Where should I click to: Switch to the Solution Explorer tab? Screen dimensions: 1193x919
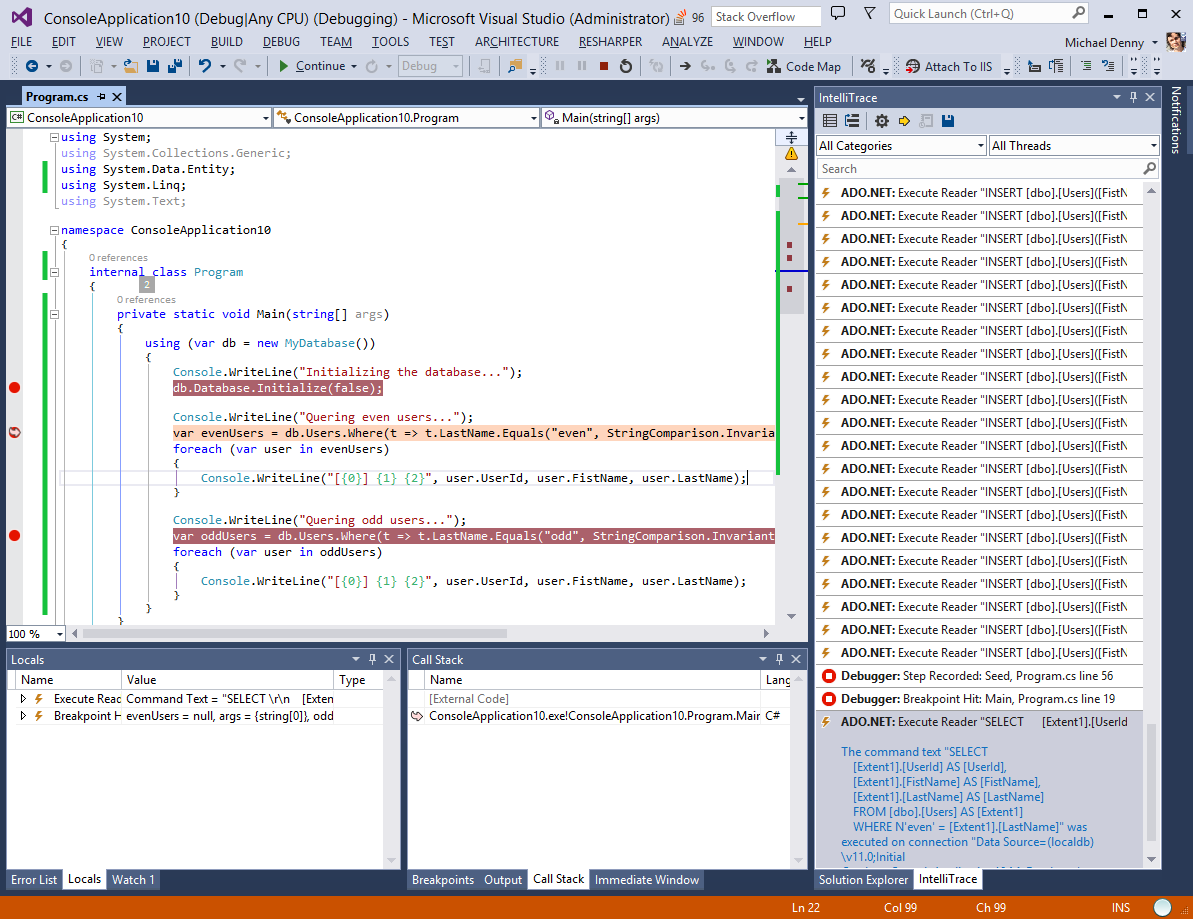point(863,879)
